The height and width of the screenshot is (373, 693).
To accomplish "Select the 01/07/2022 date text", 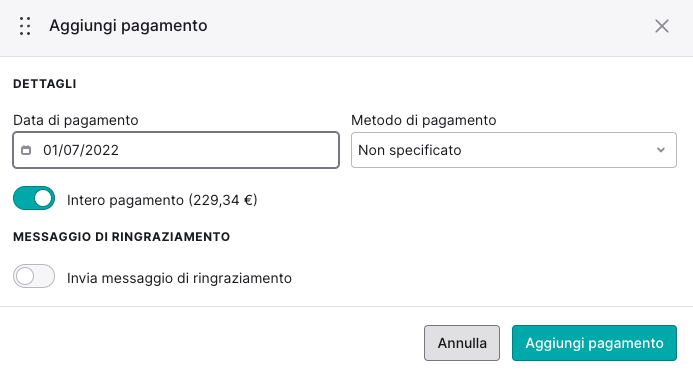I will point(81,150).
